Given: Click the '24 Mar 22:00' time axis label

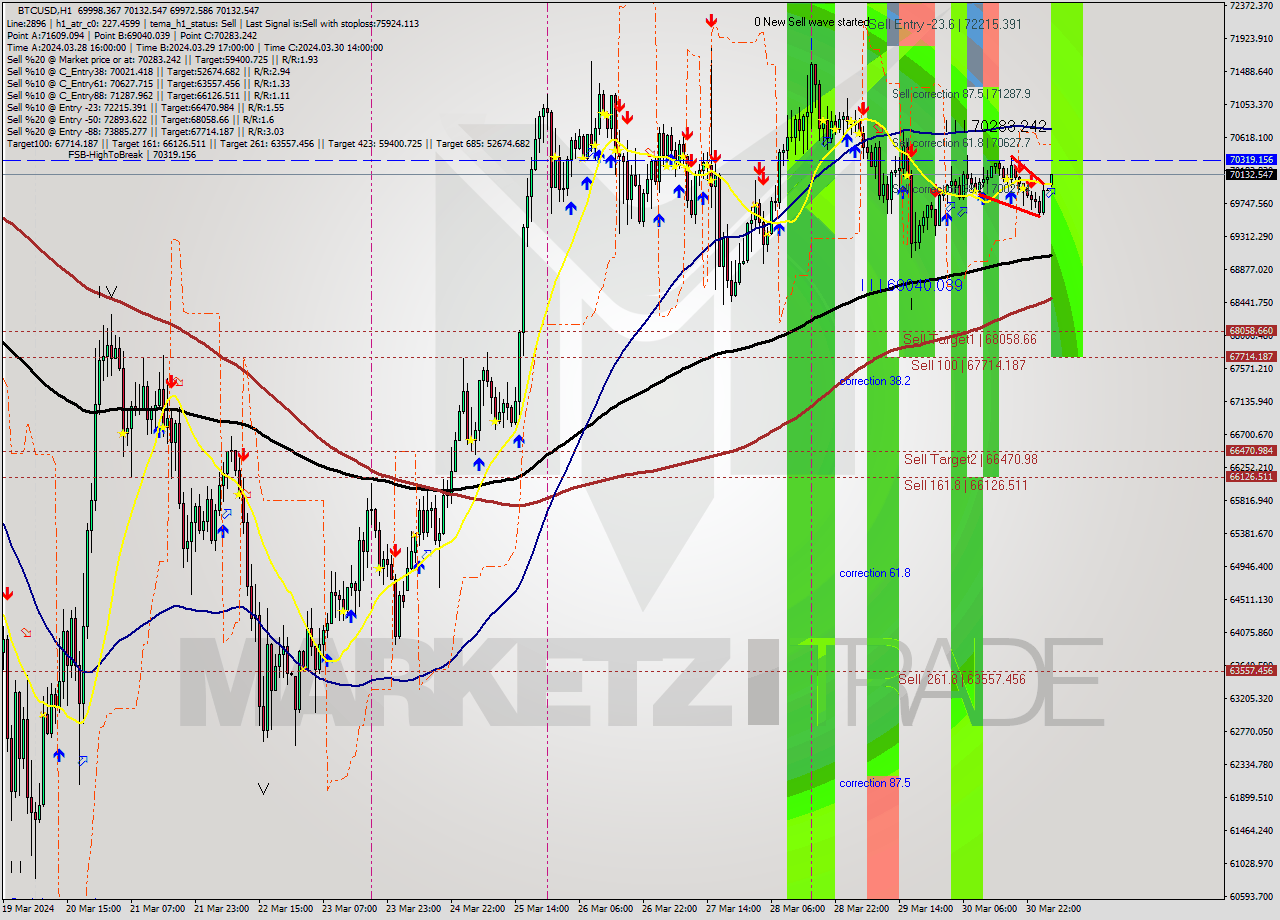Looking at the screenshot, I should pos(477,909).
